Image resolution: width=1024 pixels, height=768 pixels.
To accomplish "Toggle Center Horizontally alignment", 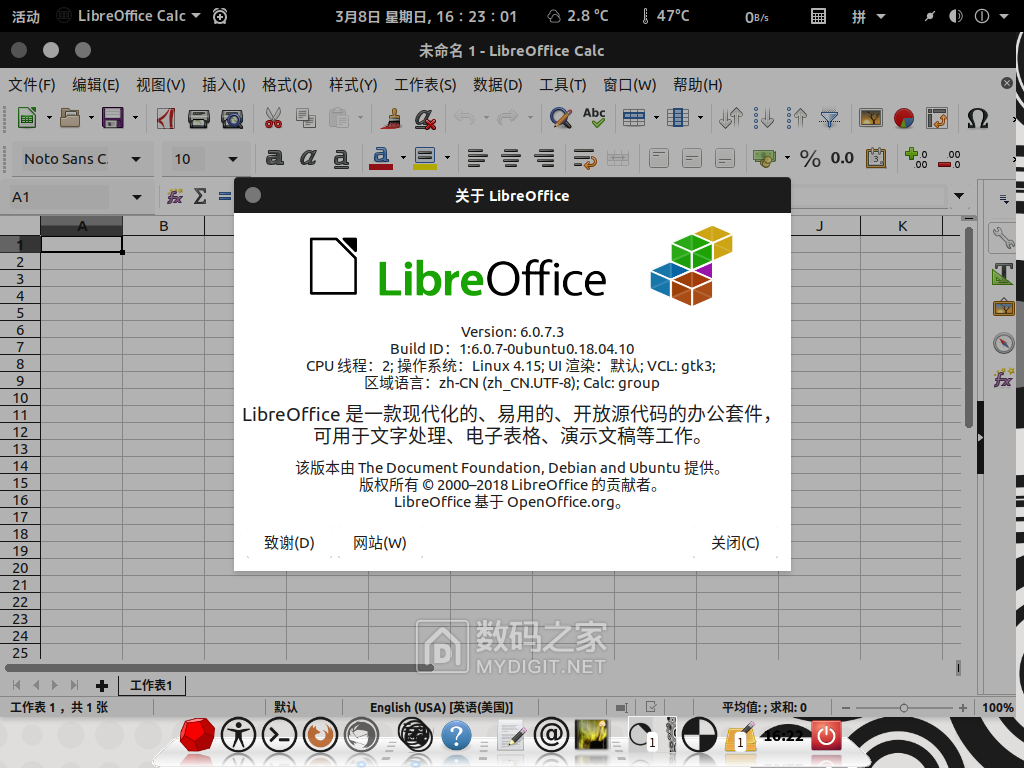I will (511, 157).
